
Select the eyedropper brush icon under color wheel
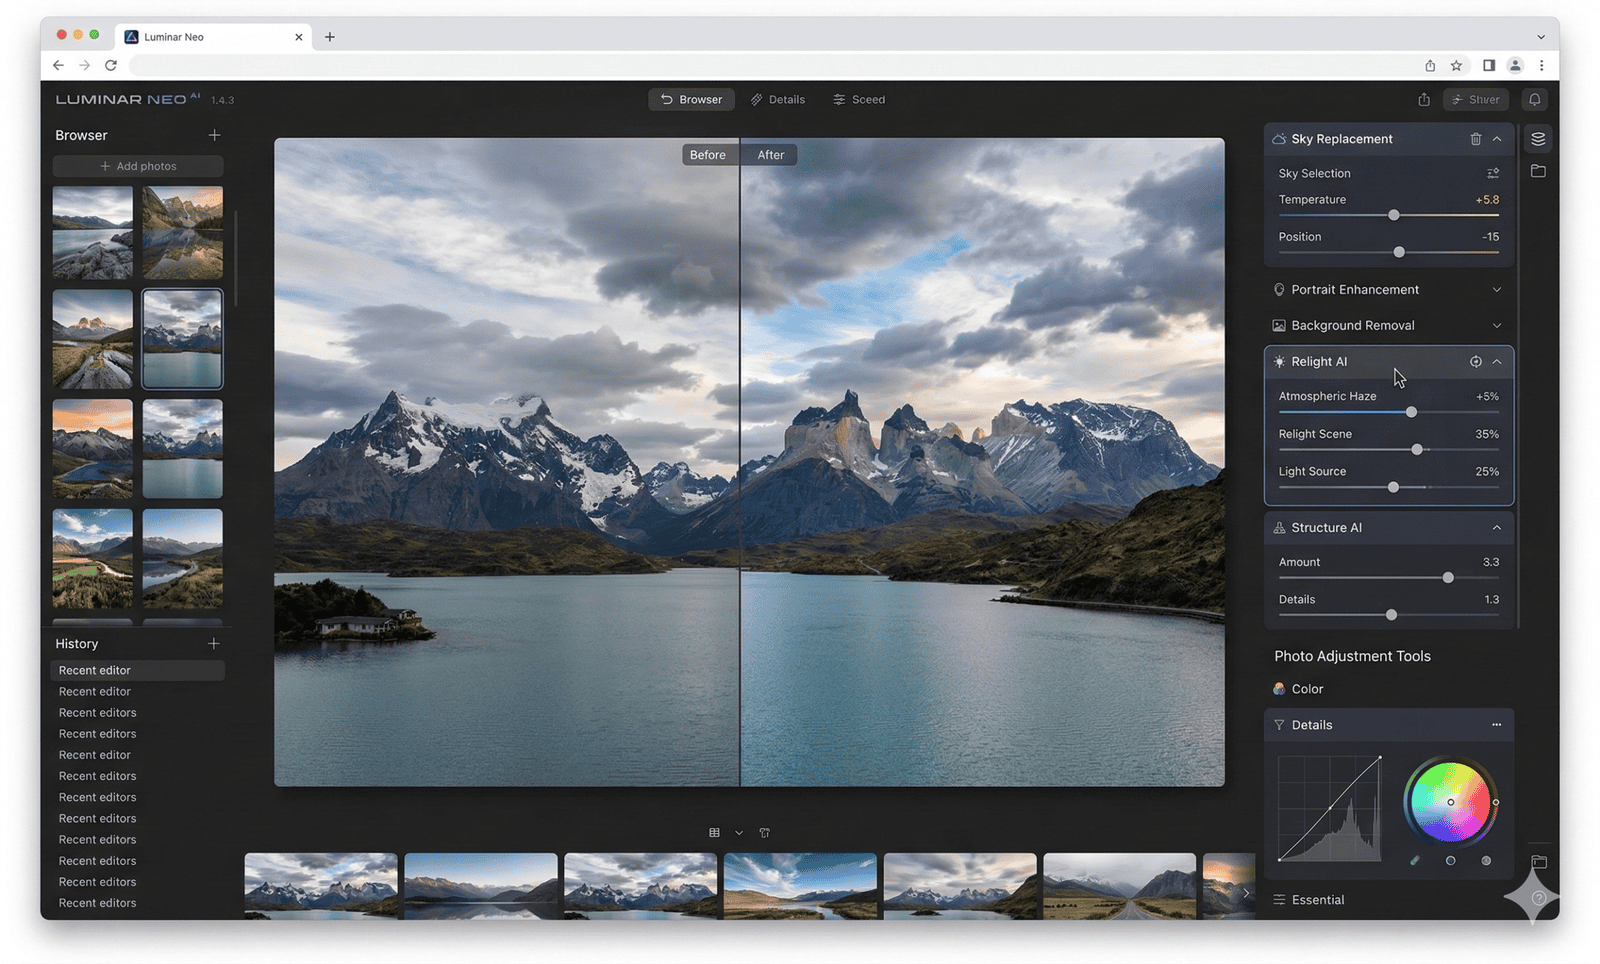1414,860
